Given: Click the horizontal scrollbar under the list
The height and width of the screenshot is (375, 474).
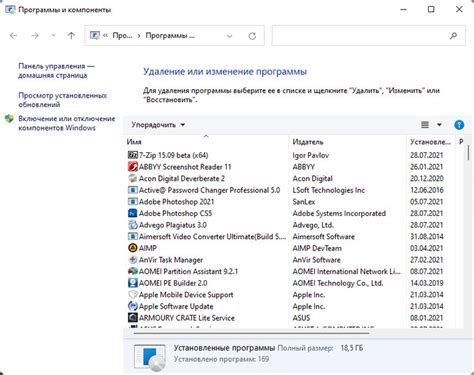Looking at the screenshot, I should coord(252,333).
